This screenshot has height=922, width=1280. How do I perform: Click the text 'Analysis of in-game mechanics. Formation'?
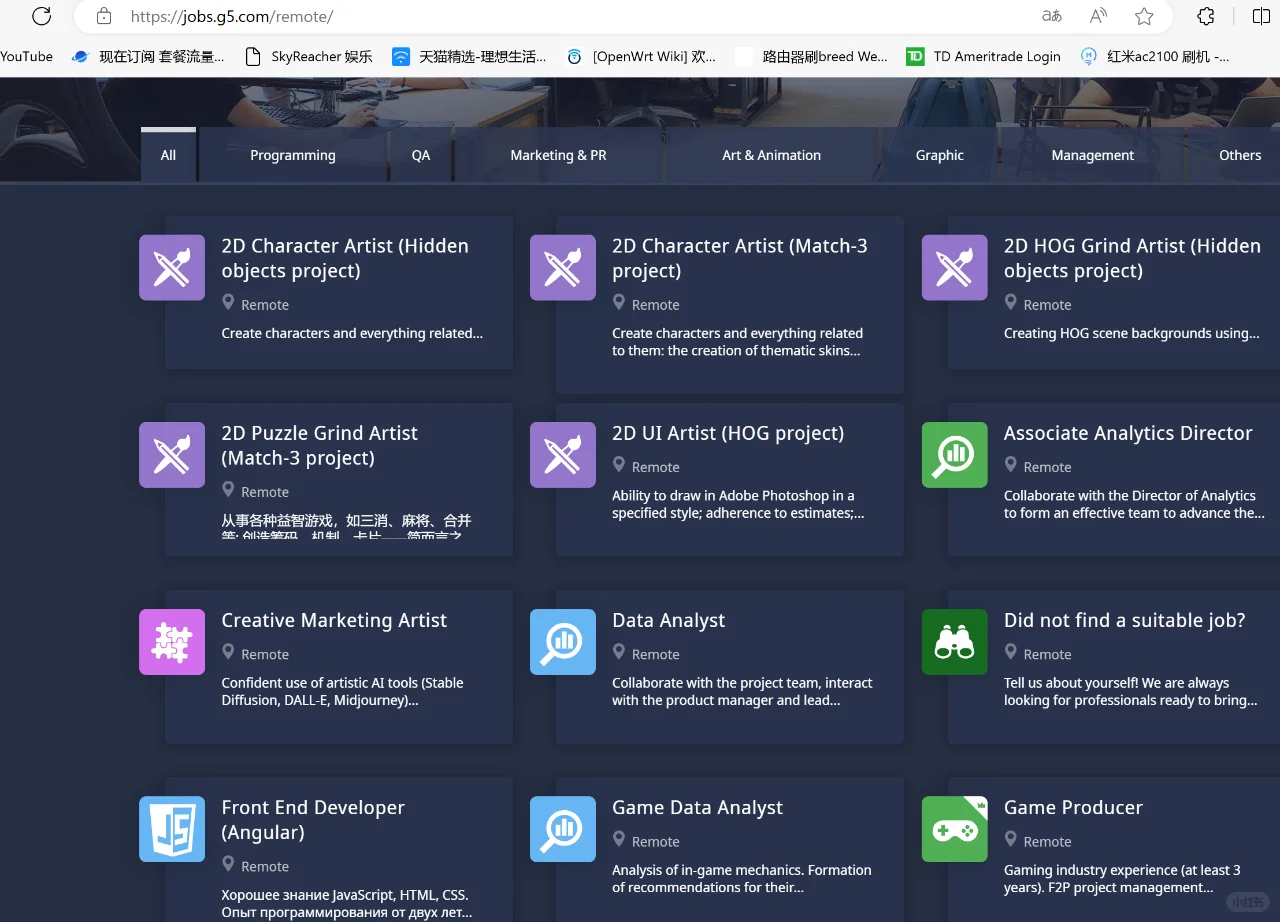pyautogui.click(x=742, y=870)
